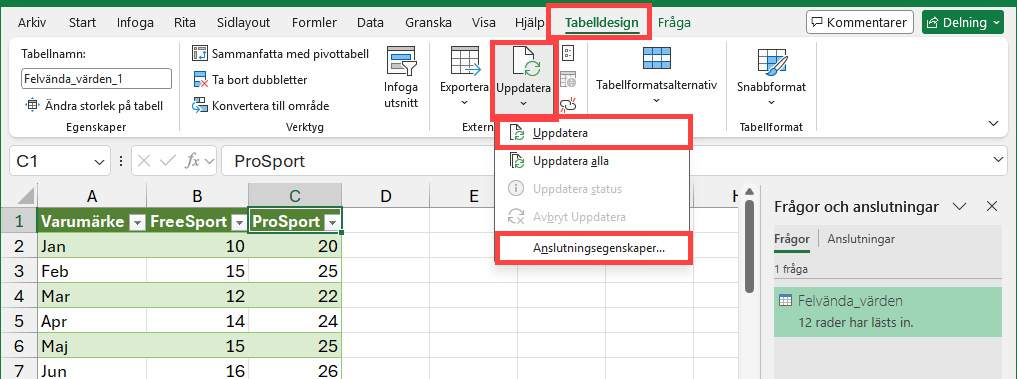This screenshot has width=1017, height=379.
Task: Click Konvertera till område icon
Action: coord(200,106)
